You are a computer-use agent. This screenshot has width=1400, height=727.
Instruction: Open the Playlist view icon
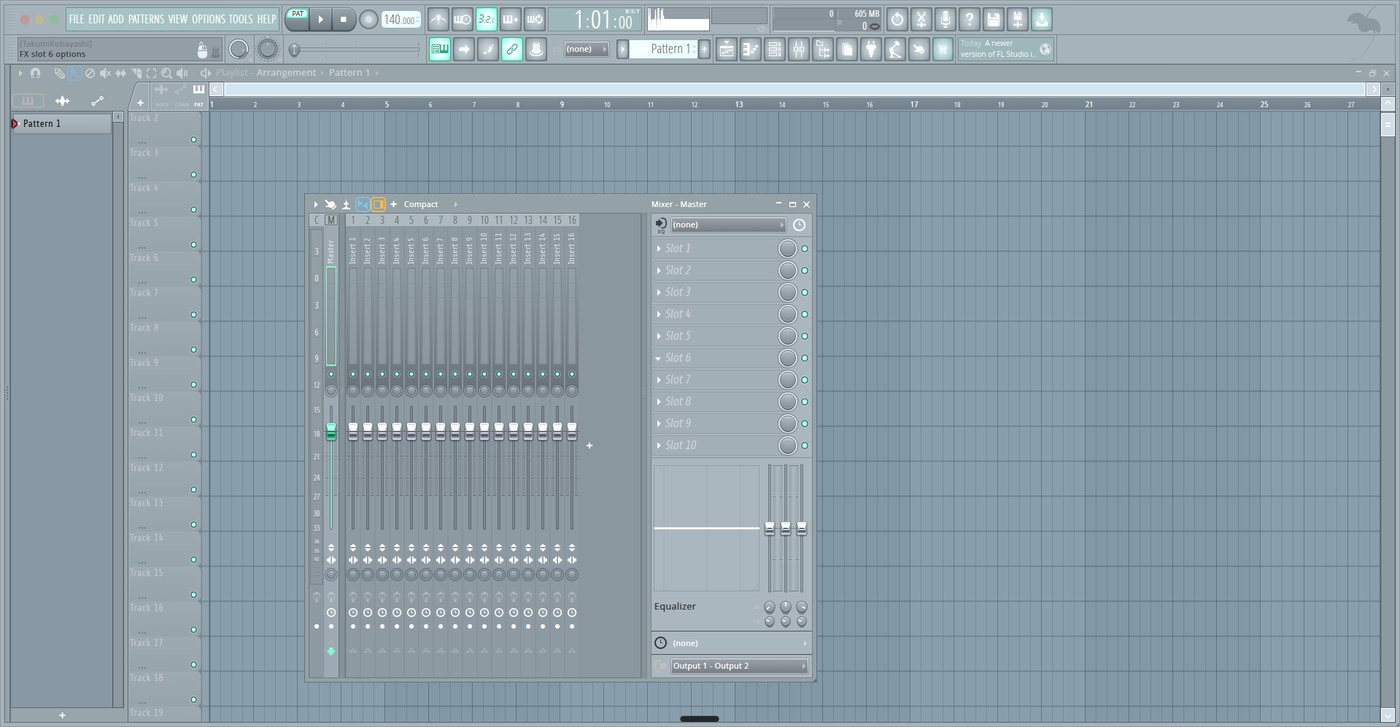(x=726, y=49)
